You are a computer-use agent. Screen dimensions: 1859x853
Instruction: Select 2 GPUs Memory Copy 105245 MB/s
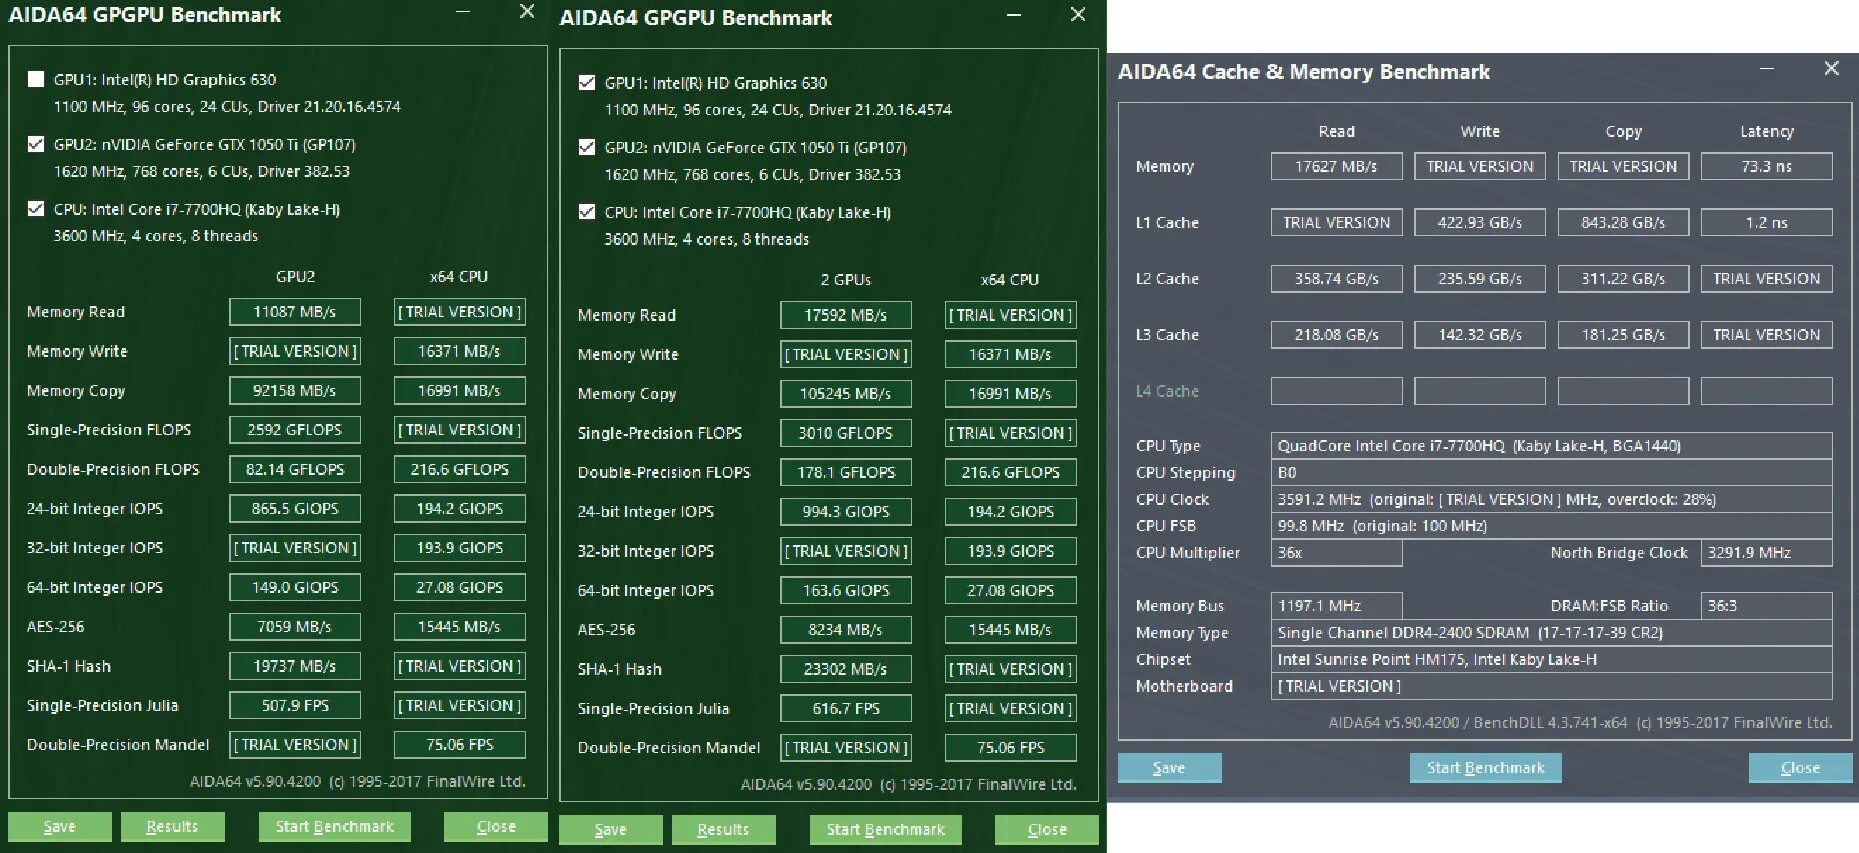[846, 393]
